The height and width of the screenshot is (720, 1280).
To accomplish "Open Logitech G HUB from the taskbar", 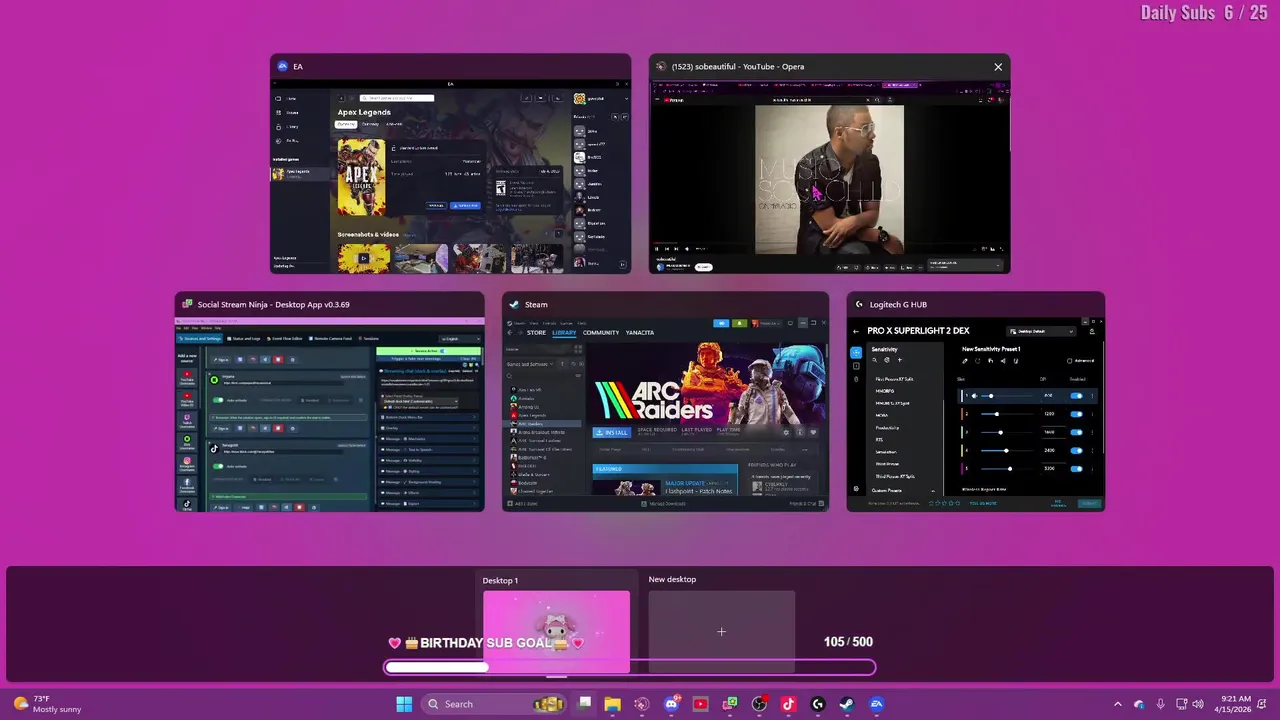I will pyautogui.click(x=818, y=704).
